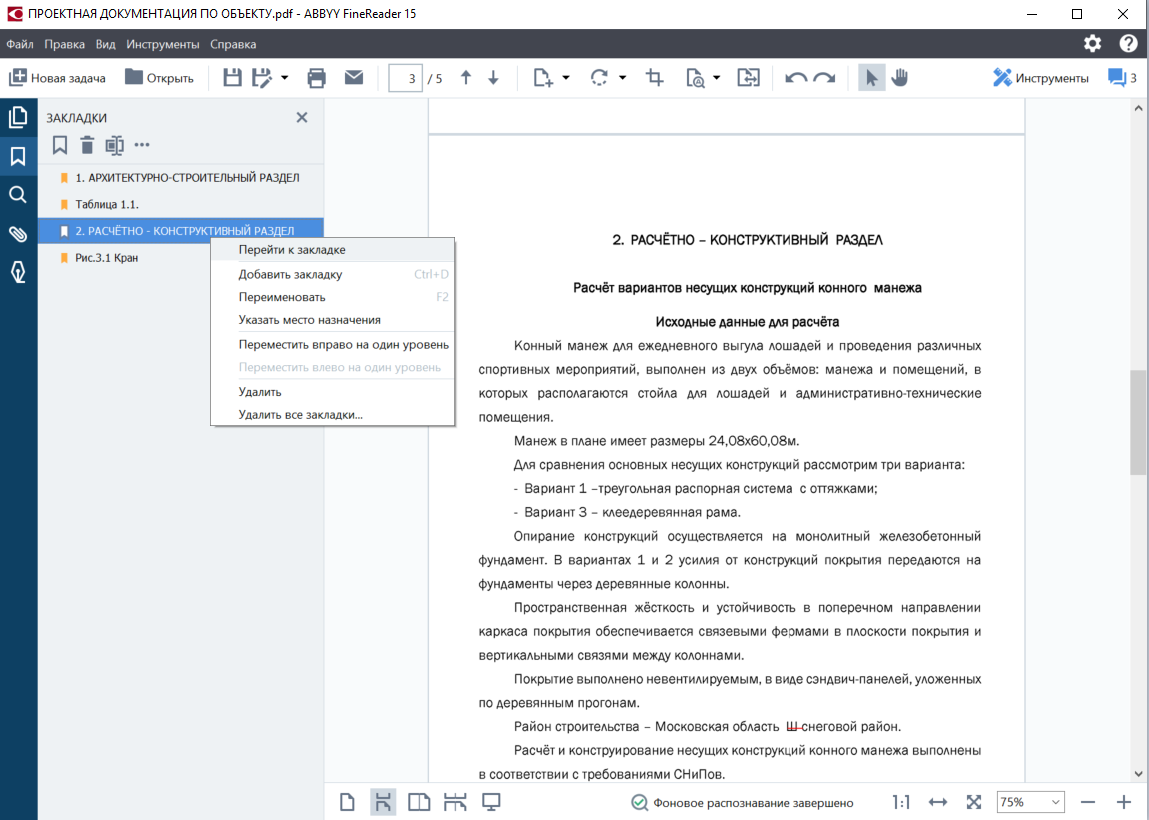
Task: Print the document
Action: (316, 77)
